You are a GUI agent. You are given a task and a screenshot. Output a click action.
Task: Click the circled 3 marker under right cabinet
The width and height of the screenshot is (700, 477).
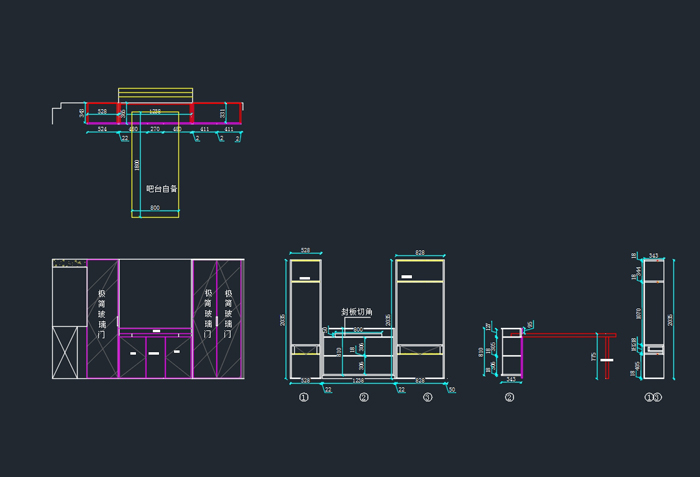427,397
